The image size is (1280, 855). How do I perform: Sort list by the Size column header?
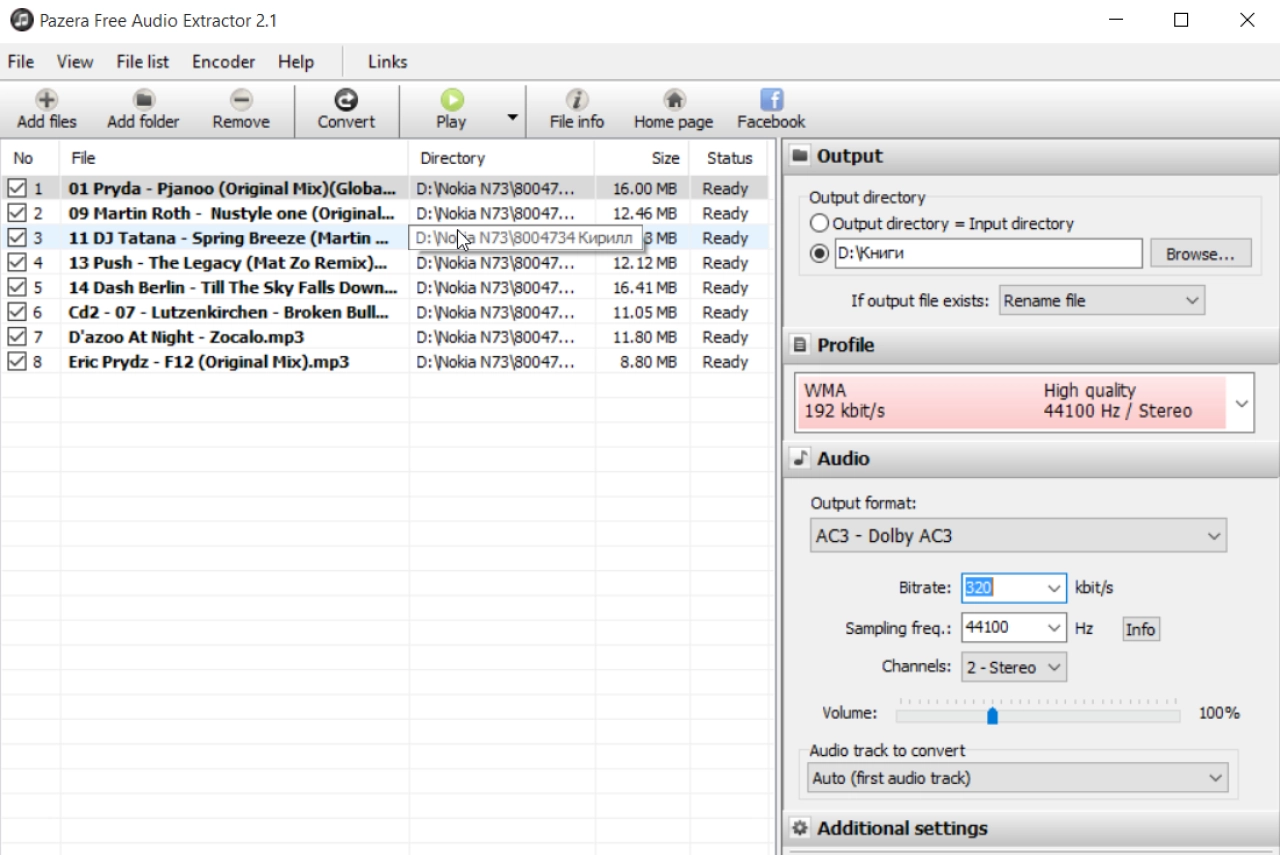click(x=642, y=158)
